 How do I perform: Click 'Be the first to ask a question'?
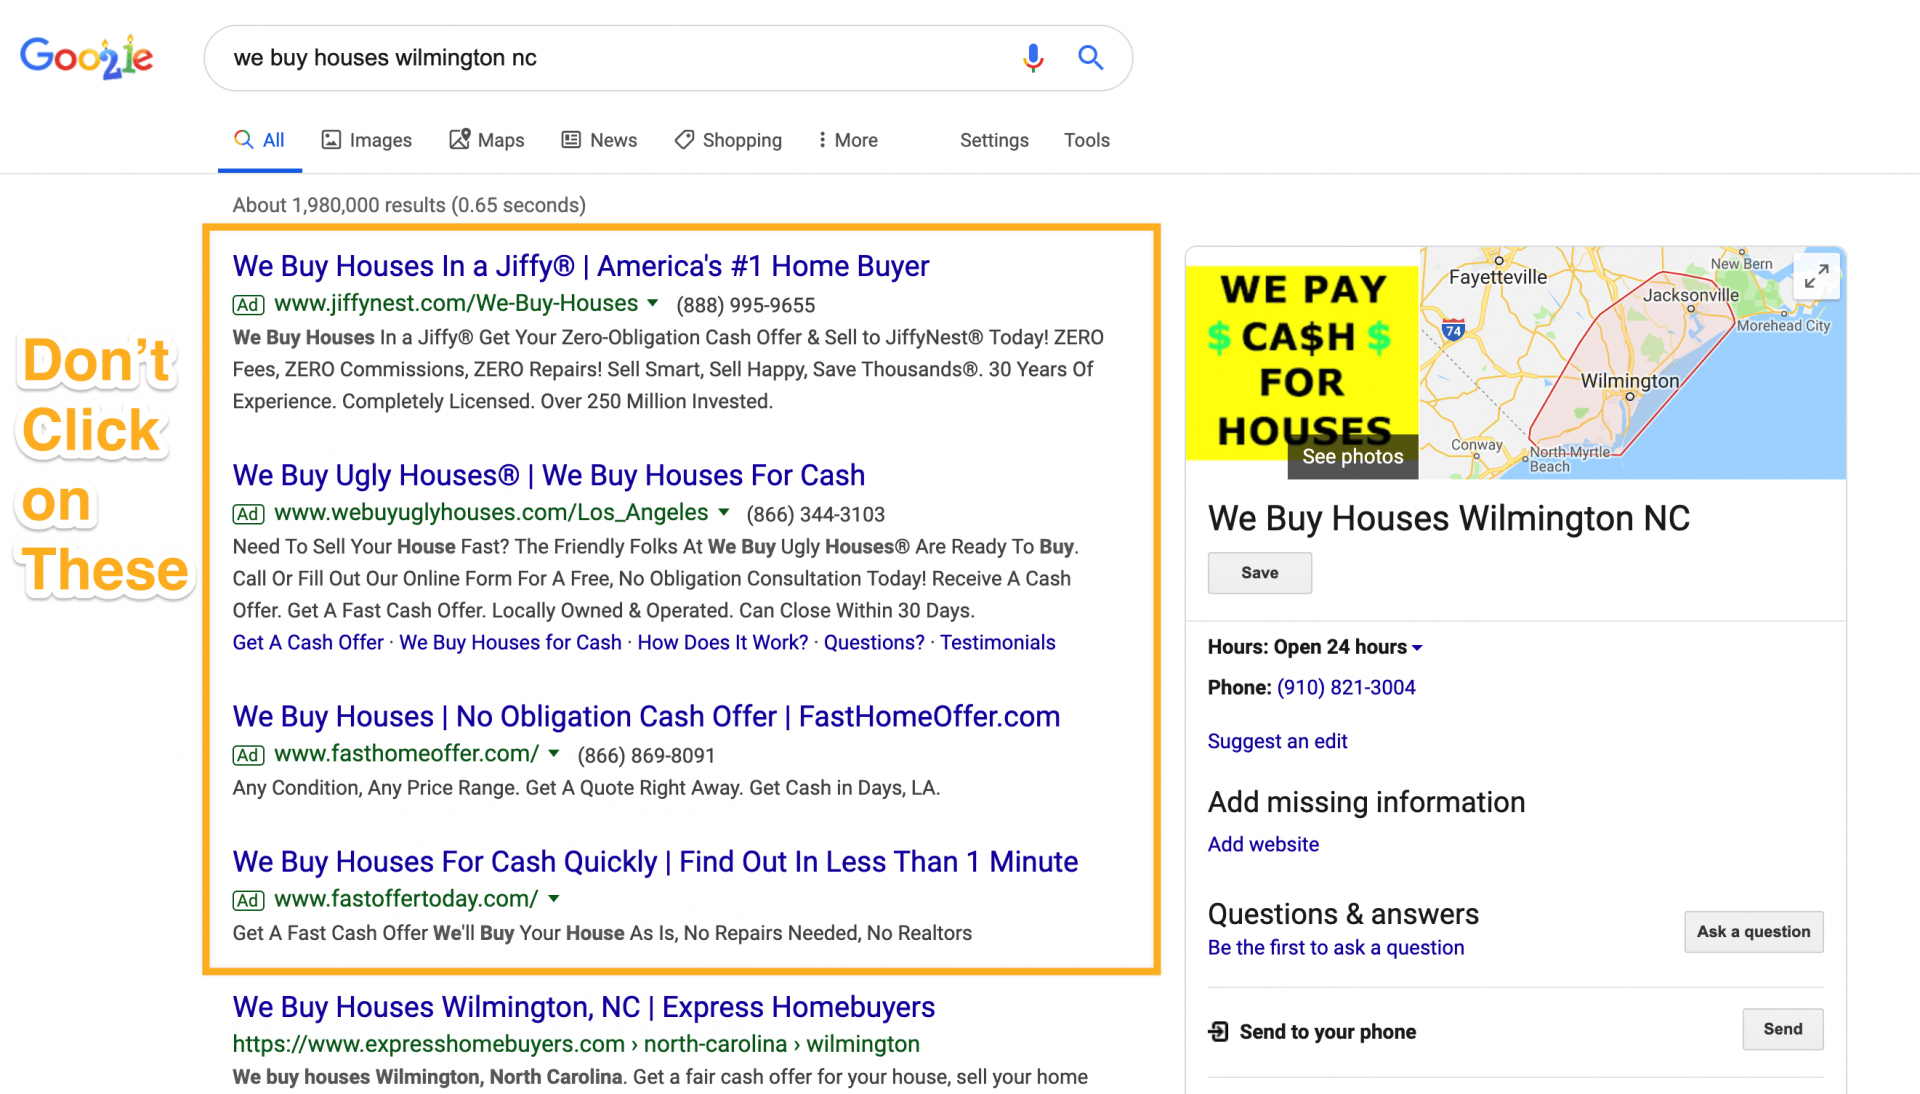pos(1335,947)
